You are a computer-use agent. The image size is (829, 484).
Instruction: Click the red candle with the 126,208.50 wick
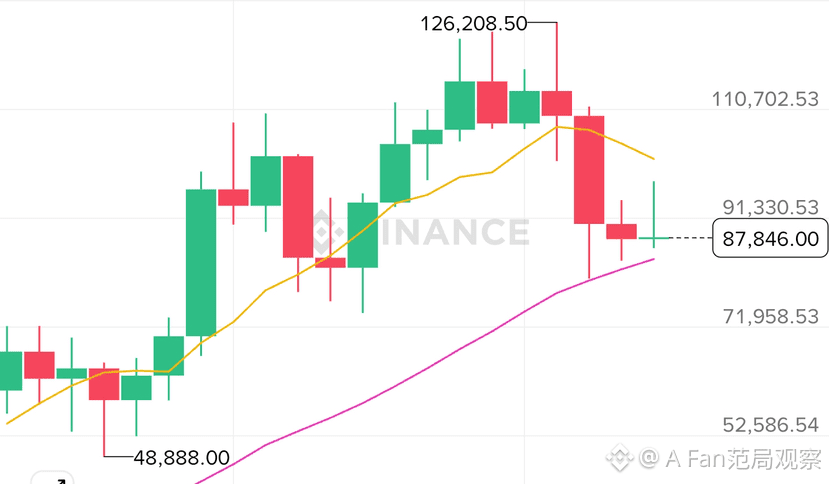[x=556, y=103]
